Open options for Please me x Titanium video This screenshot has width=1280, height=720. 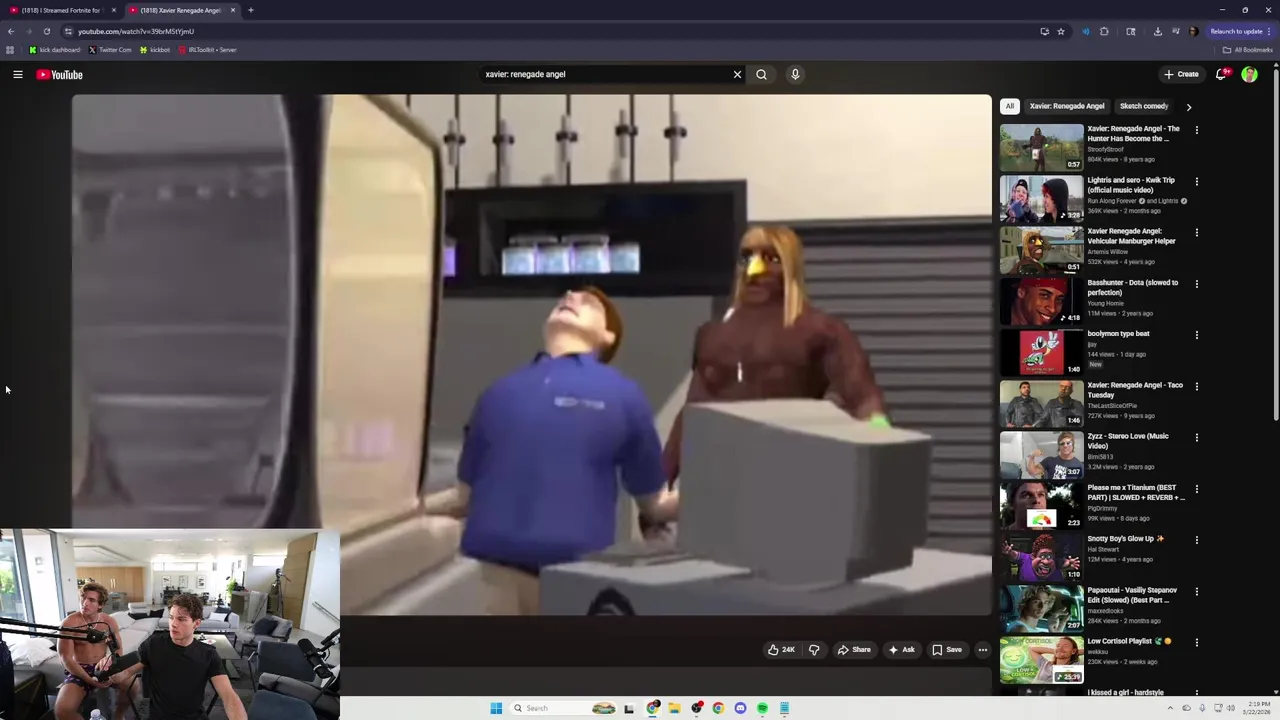point(1196,489)
